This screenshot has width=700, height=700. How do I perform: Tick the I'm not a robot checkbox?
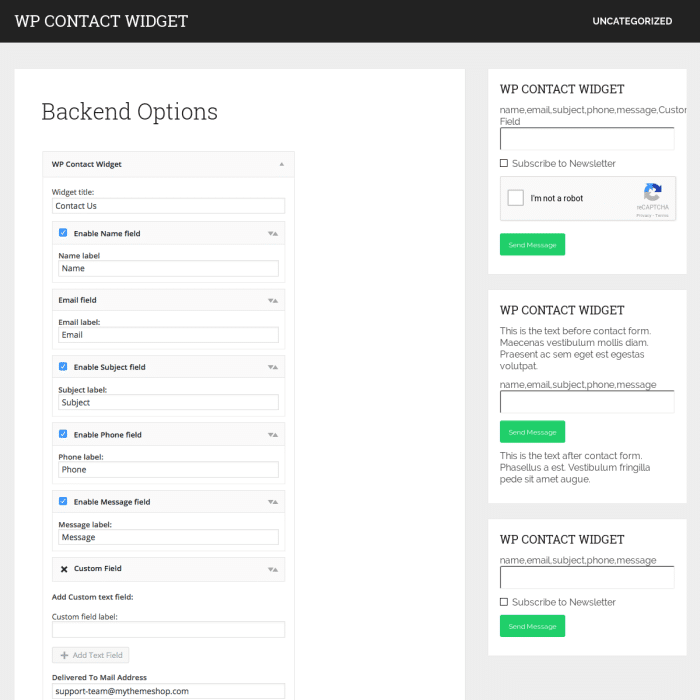[516, 198]
